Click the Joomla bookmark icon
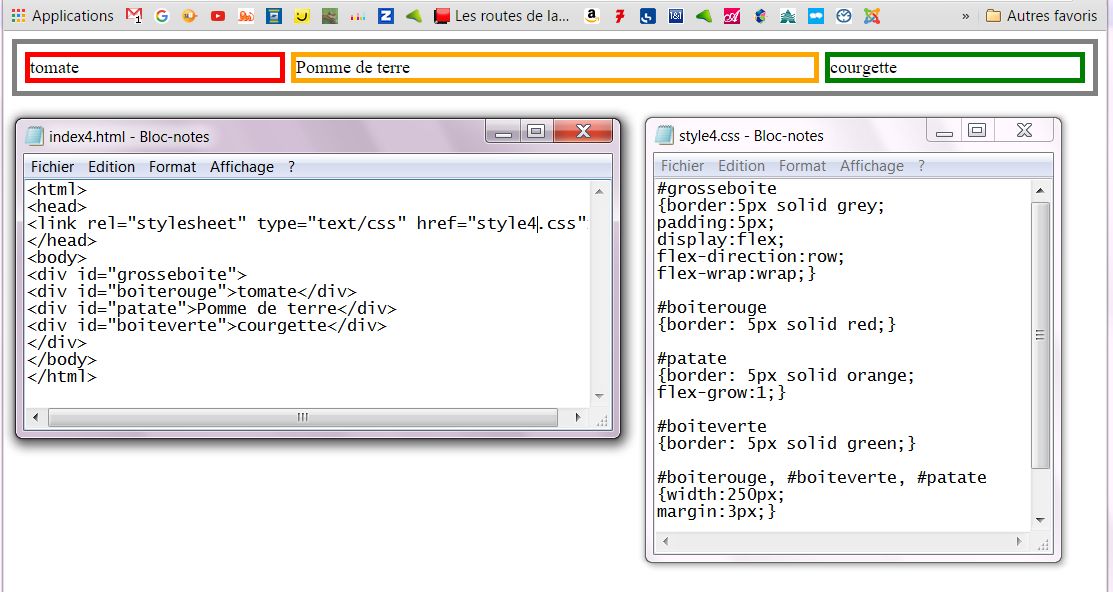Screen dimensions: 1113x592 click(872, 16)
